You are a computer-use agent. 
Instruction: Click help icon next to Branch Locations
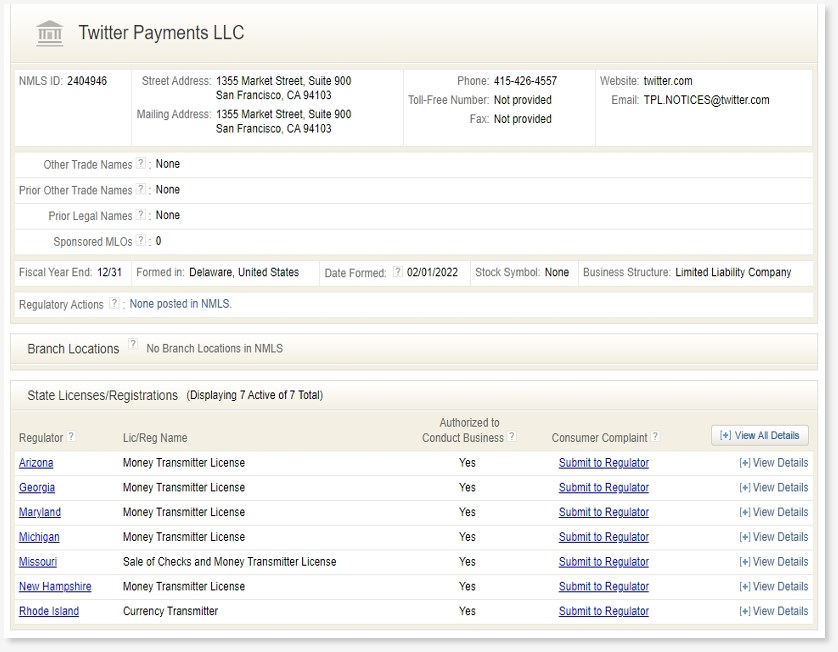tap(133, 346)
